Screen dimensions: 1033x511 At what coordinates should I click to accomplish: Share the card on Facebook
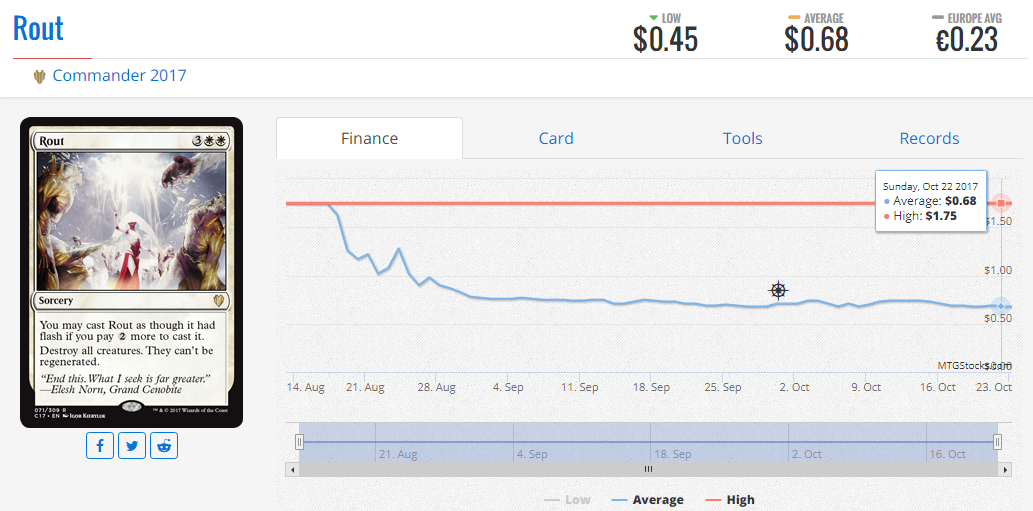click(100, 446)
